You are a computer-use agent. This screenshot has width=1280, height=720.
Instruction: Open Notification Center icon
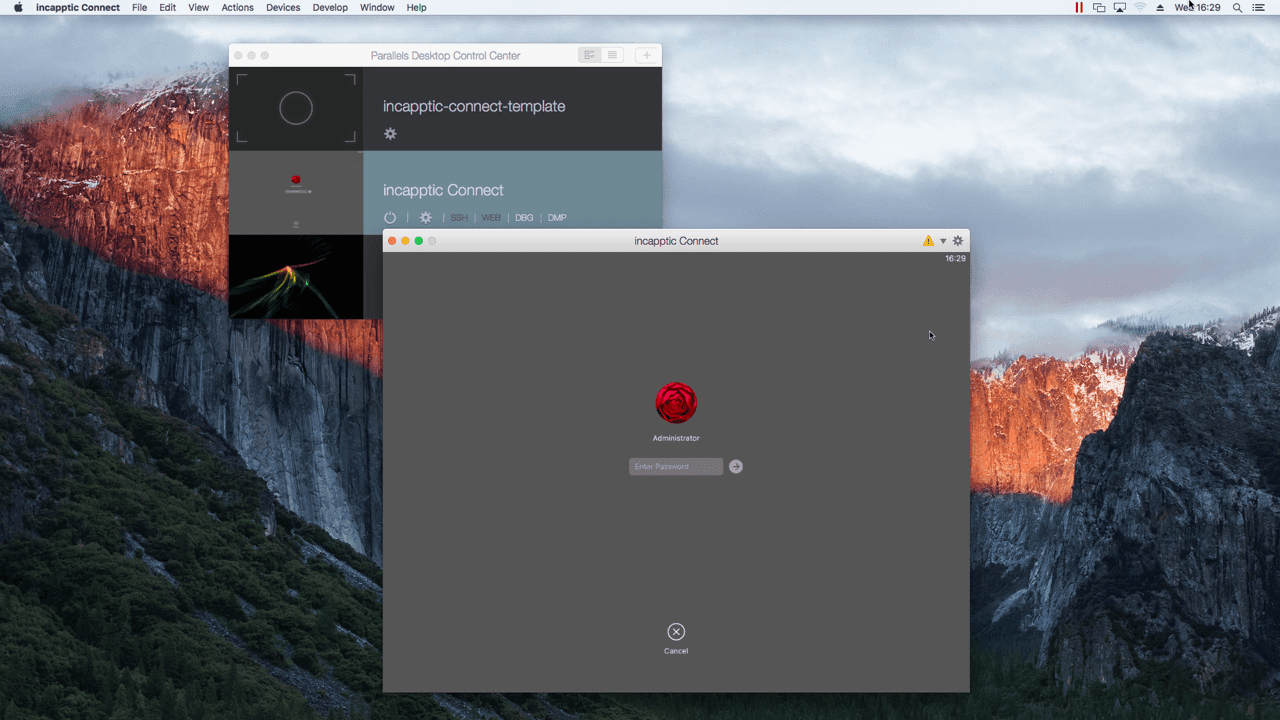(1259, 7)
